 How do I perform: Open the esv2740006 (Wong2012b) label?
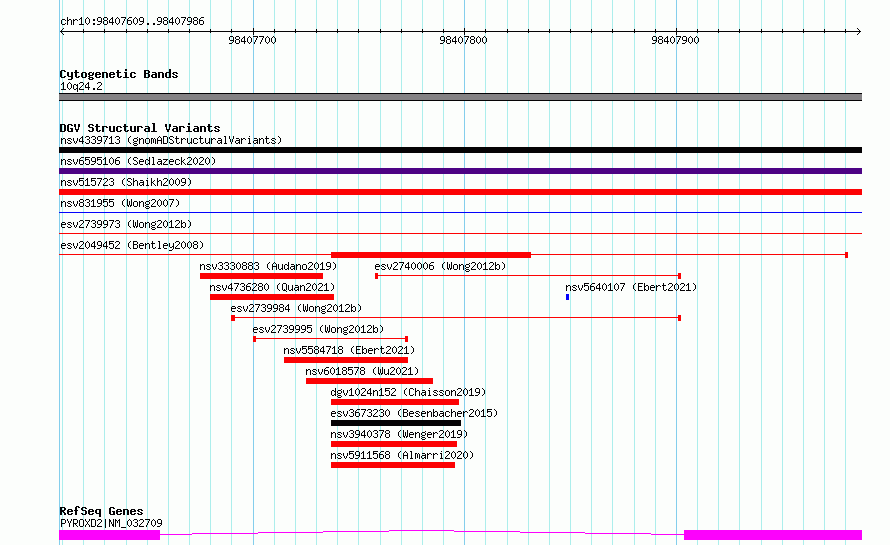coord(440,266)
